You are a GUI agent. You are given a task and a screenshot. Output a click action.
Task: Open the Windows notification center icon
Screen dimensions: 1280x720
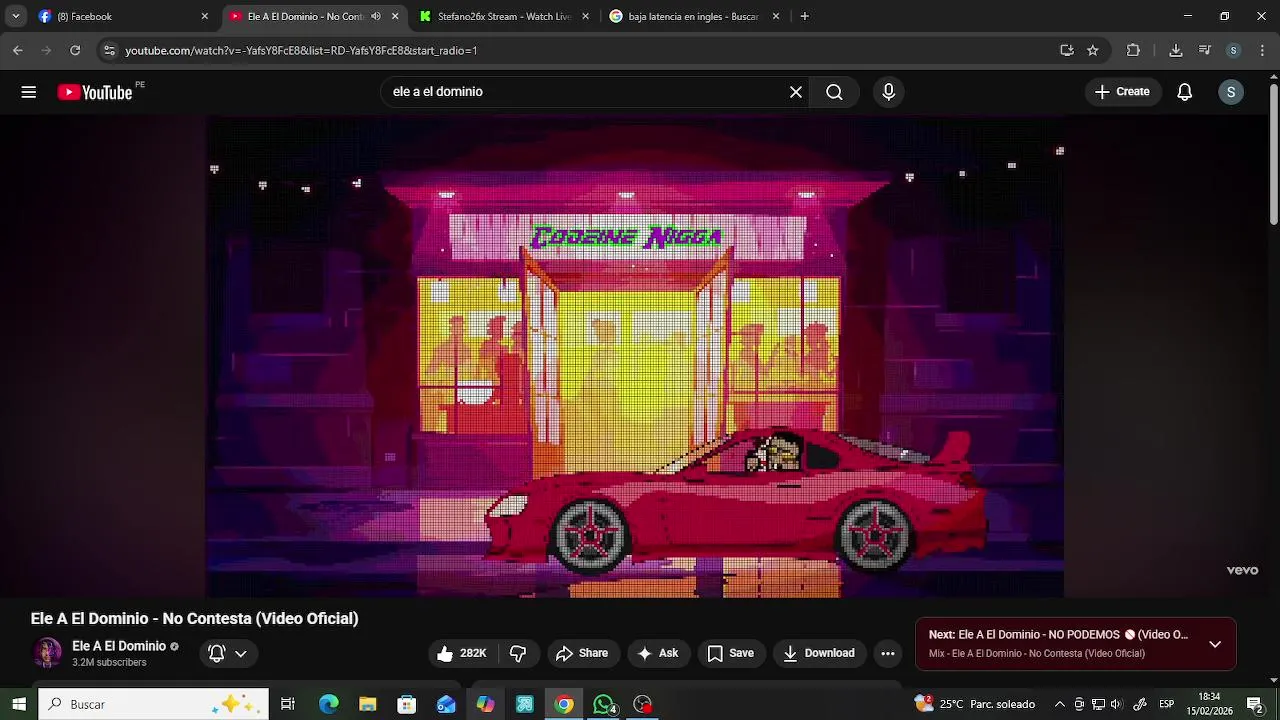pos(1255,704)
